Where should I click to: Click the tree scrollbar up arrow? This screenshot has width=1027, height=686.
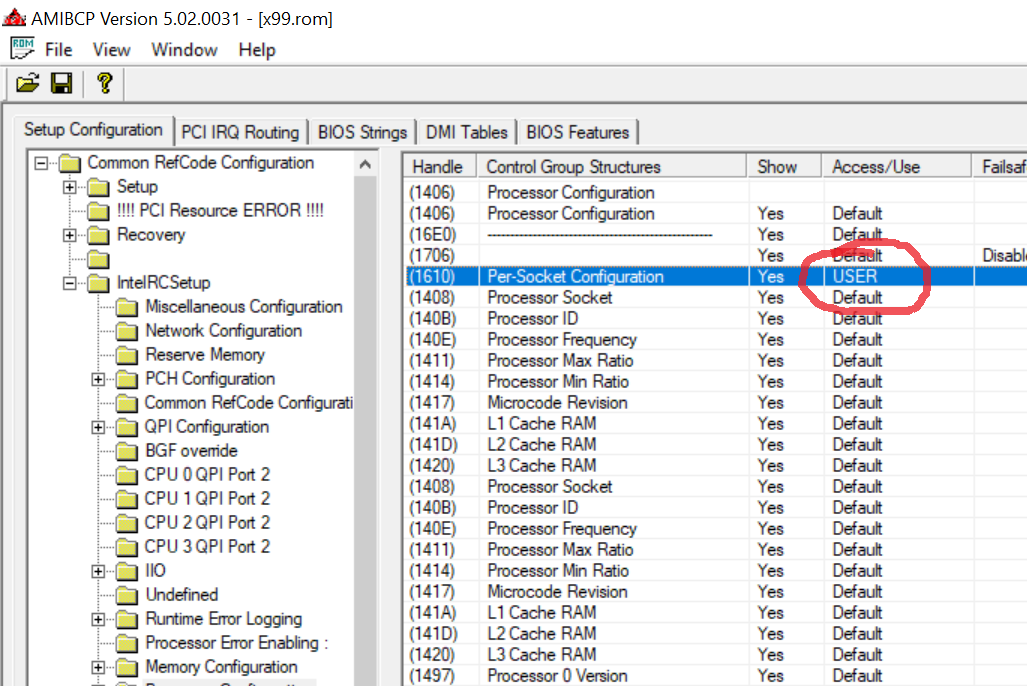tap(365, 164)
